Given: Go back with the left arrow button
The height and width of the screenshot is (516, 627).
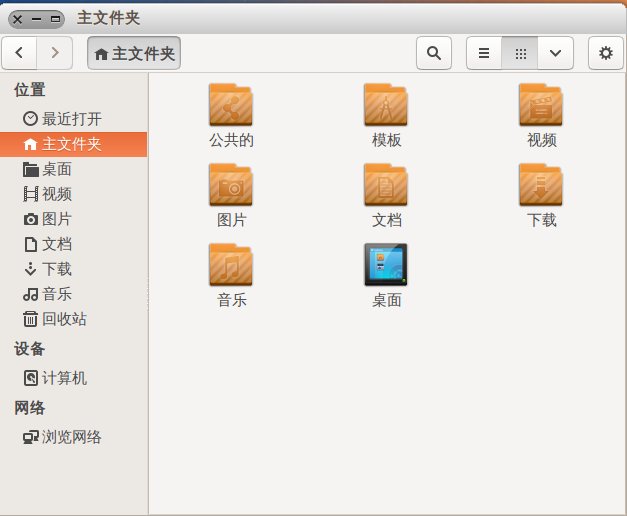Looking at the screenshot, I should [x=19, y=53].
